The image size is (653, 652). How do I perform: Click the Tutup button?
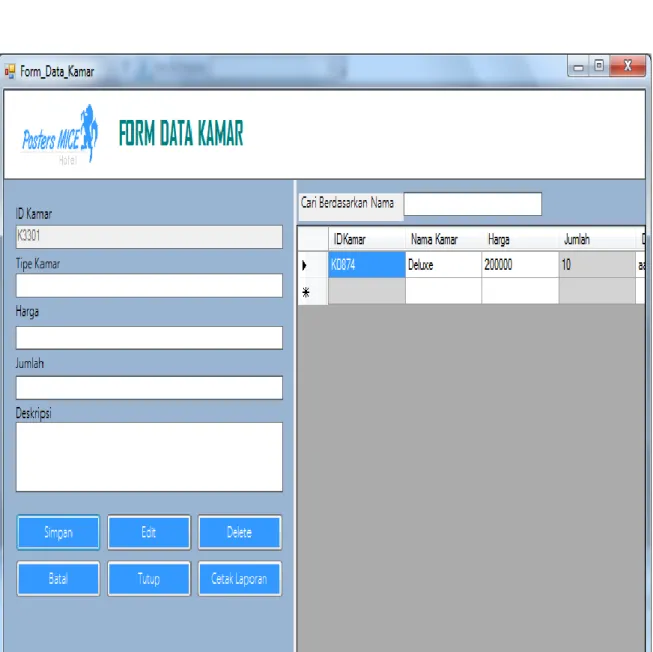coord(149,578)
